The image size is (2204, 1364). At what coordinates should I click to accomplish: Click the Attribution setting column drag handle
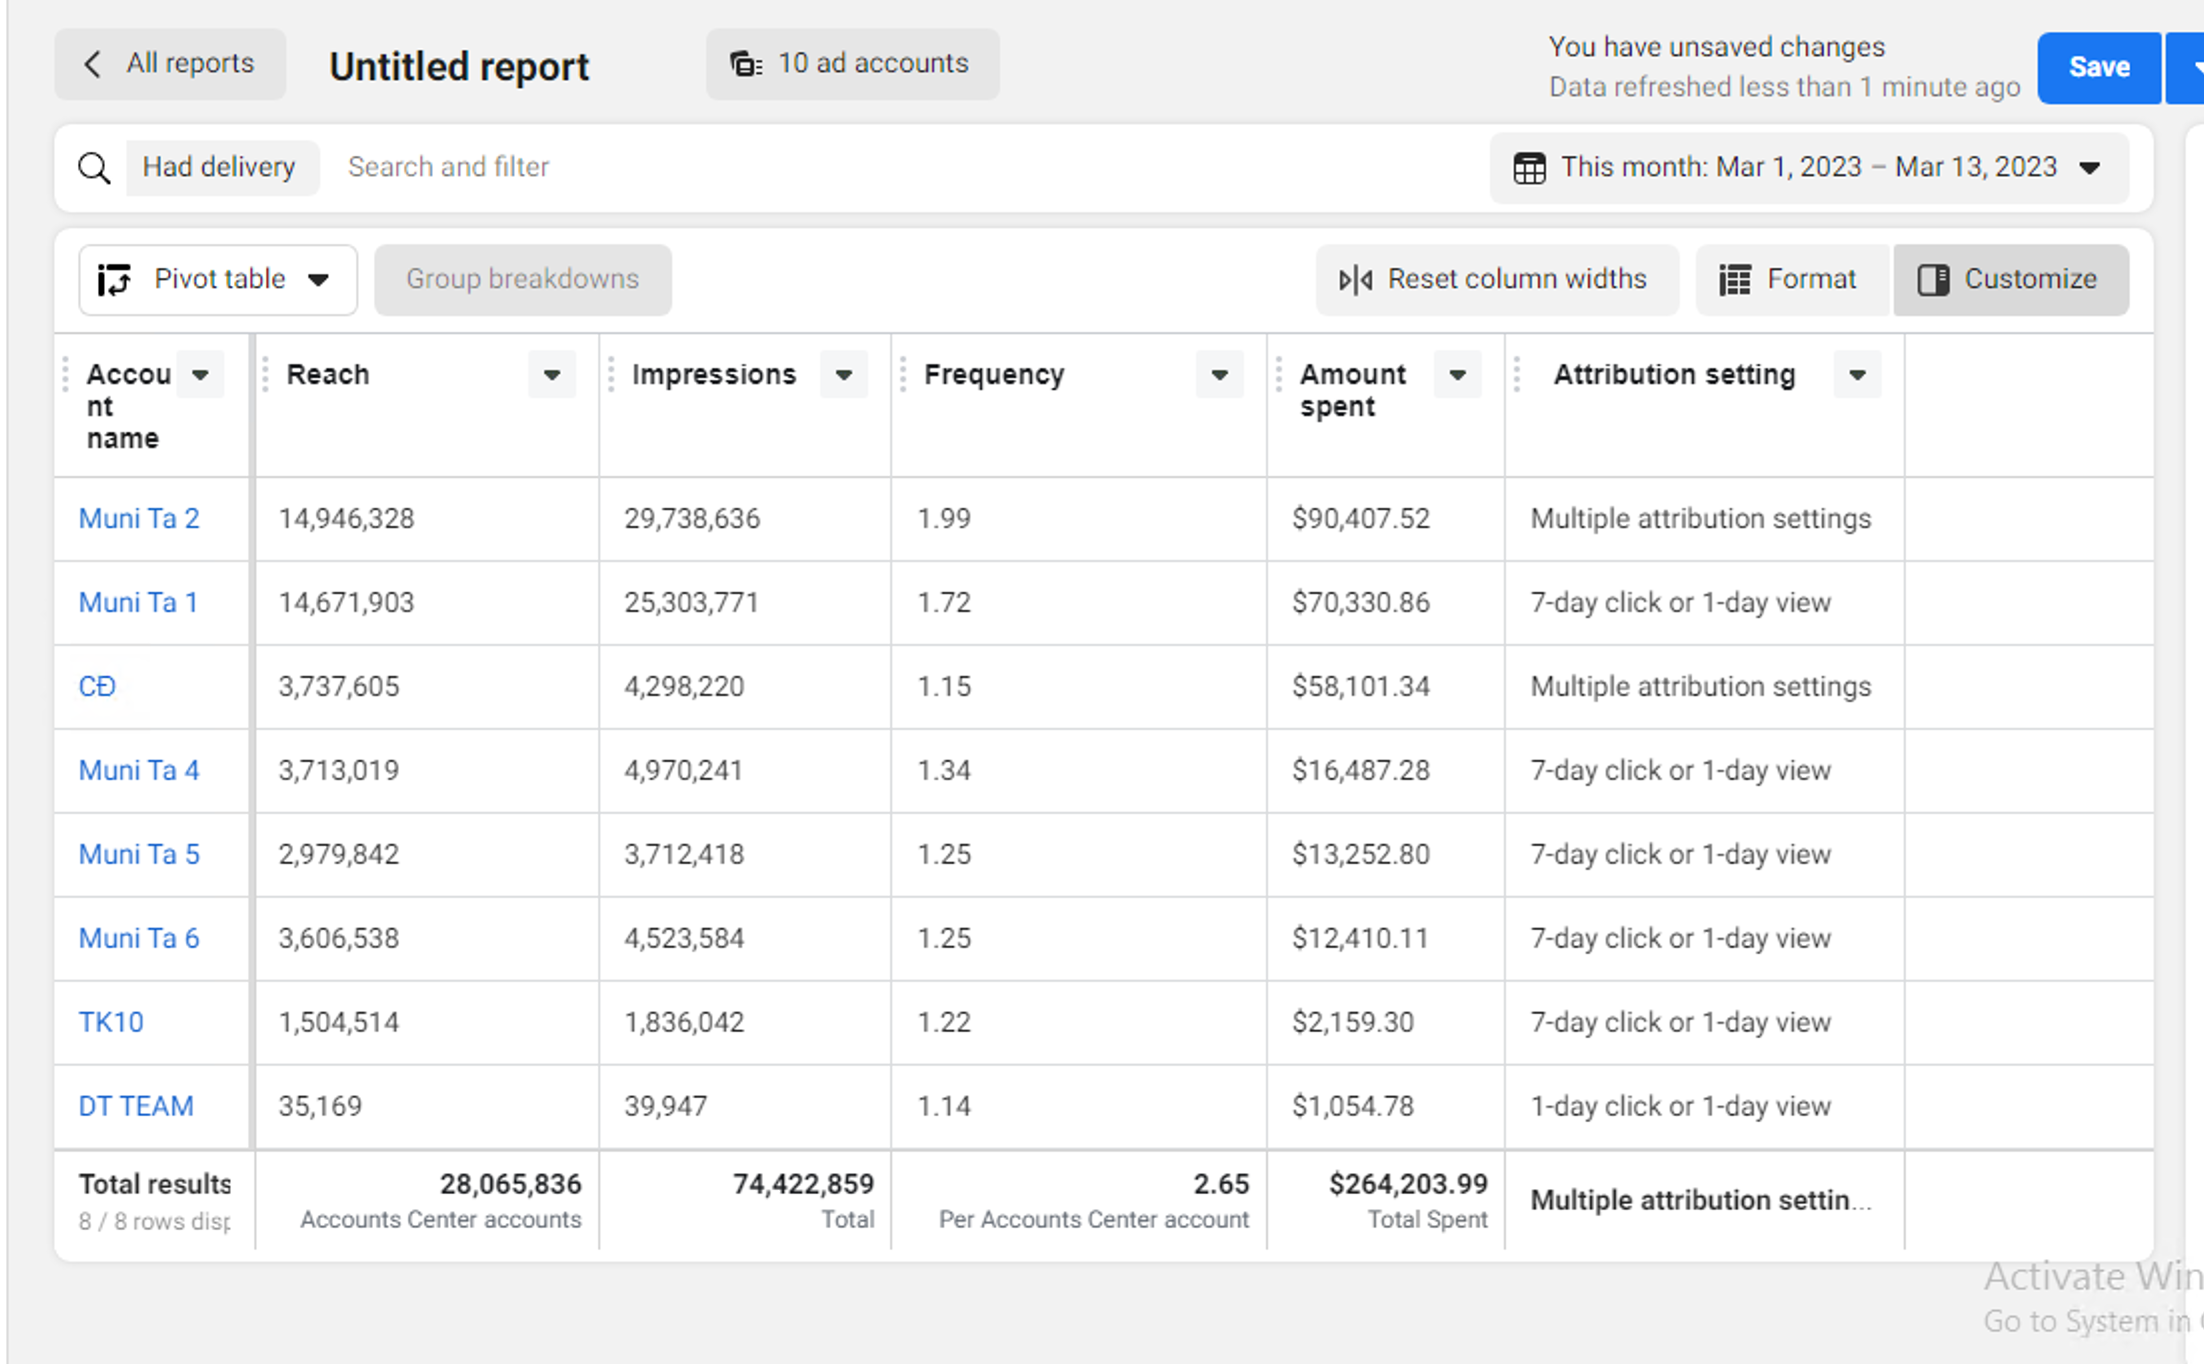1517,375
